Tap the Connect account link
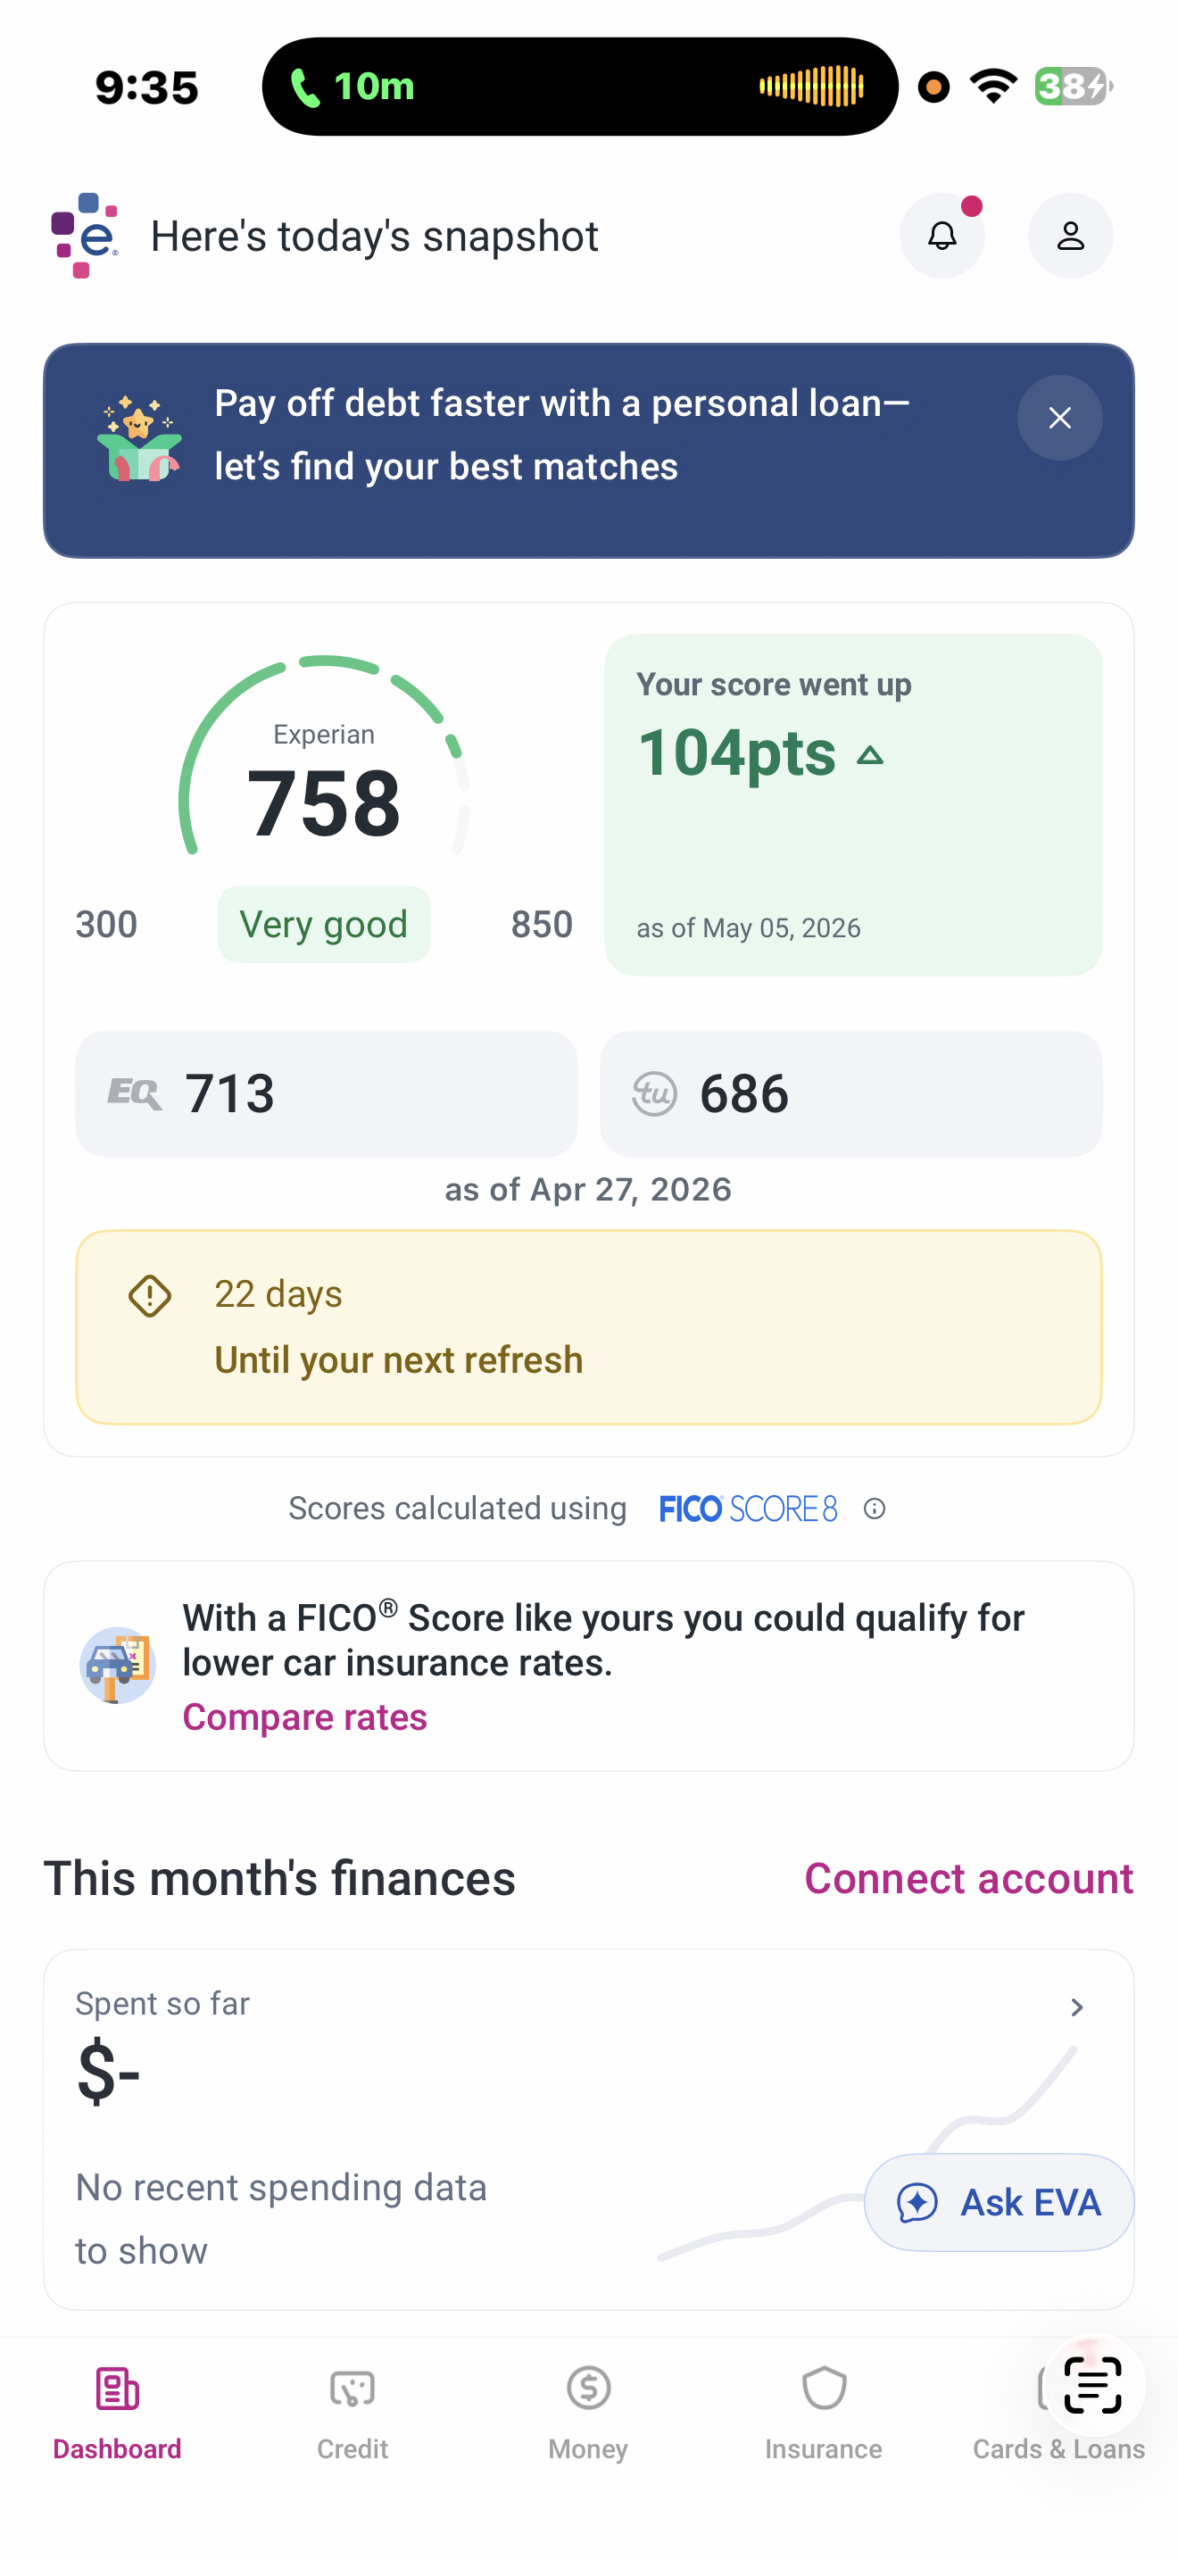The image size is (1178, 2560). [x=968, y=1879]
